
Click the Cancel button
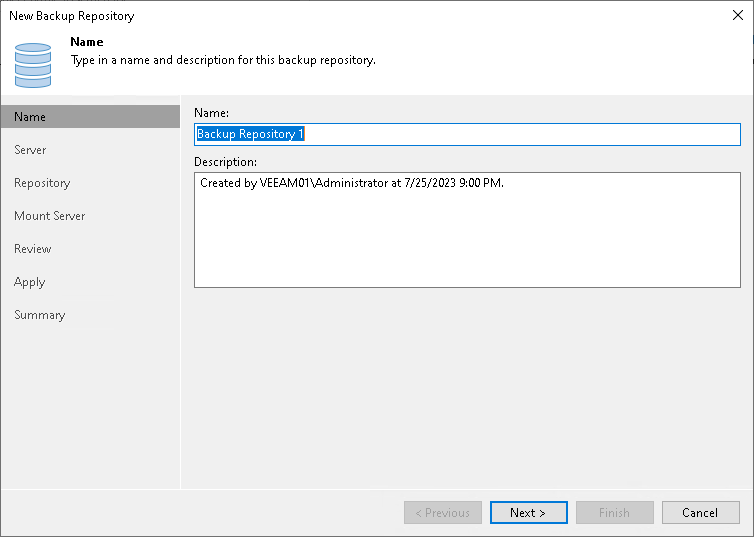pos(700,513)
